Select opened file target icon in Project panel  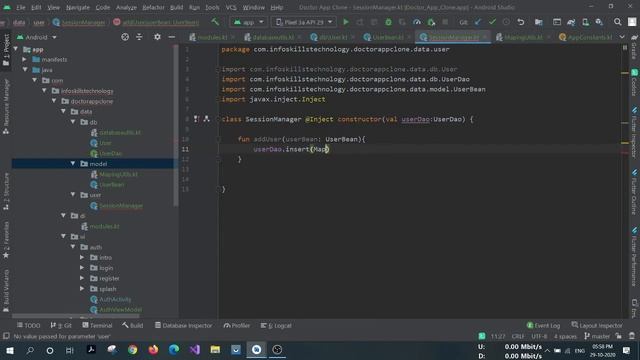click(125, 37)
